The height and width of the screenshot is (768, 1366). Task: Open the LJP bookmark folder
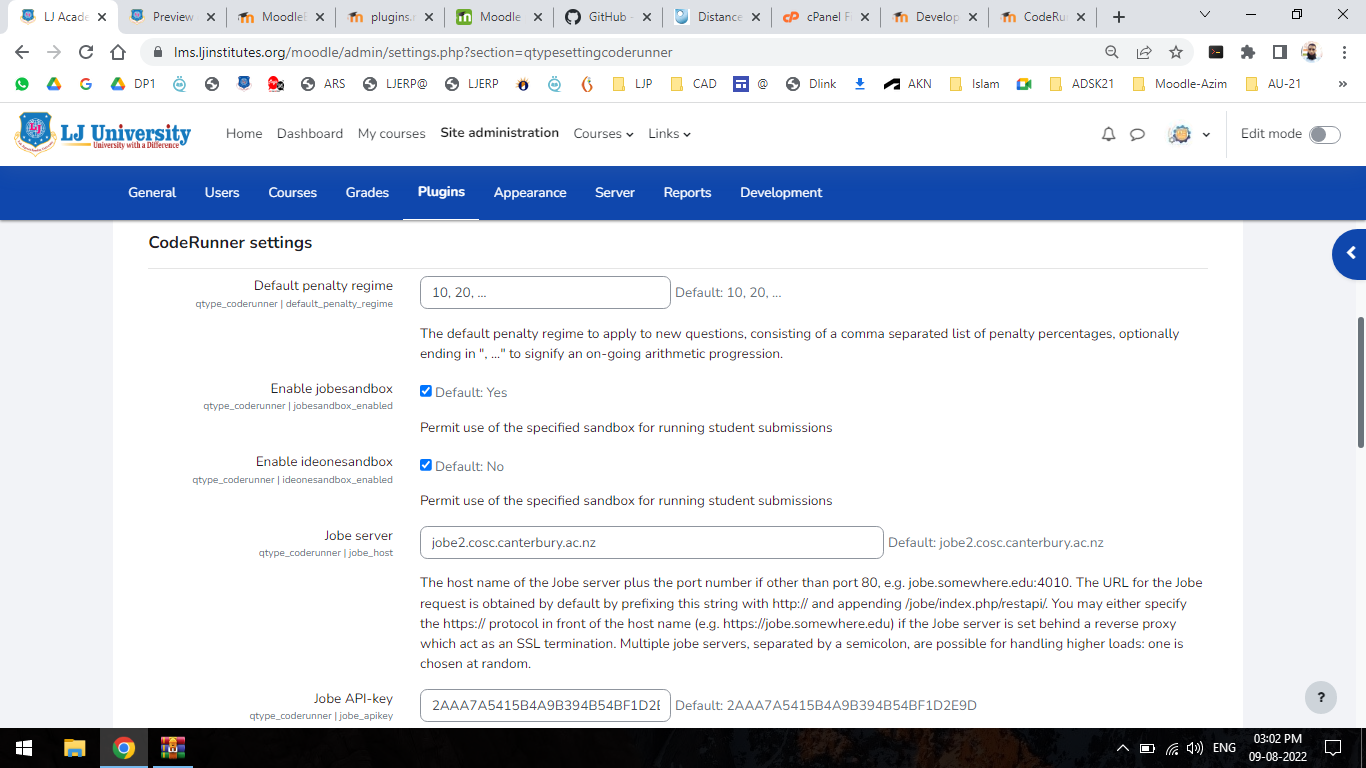(x=631, y=84)
